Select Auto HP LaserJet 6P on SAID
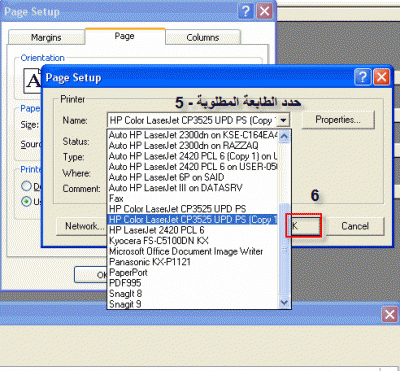400x371 pixels. [x=193, y=177]
